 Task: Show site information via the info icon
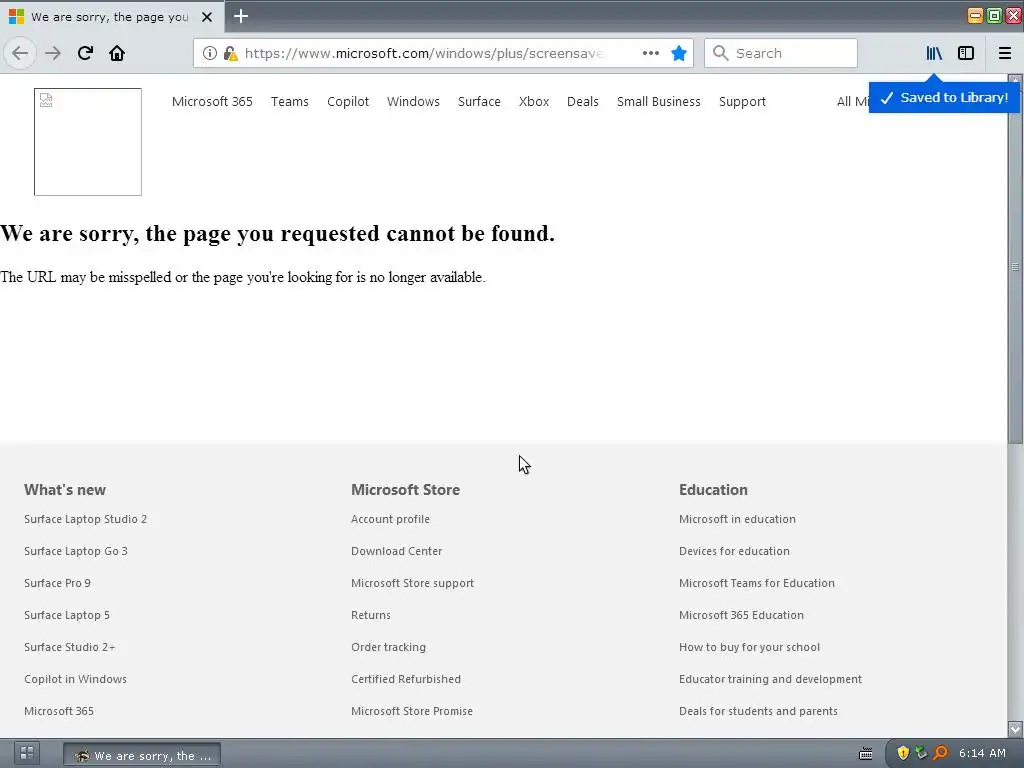click(x=210, y=53)
